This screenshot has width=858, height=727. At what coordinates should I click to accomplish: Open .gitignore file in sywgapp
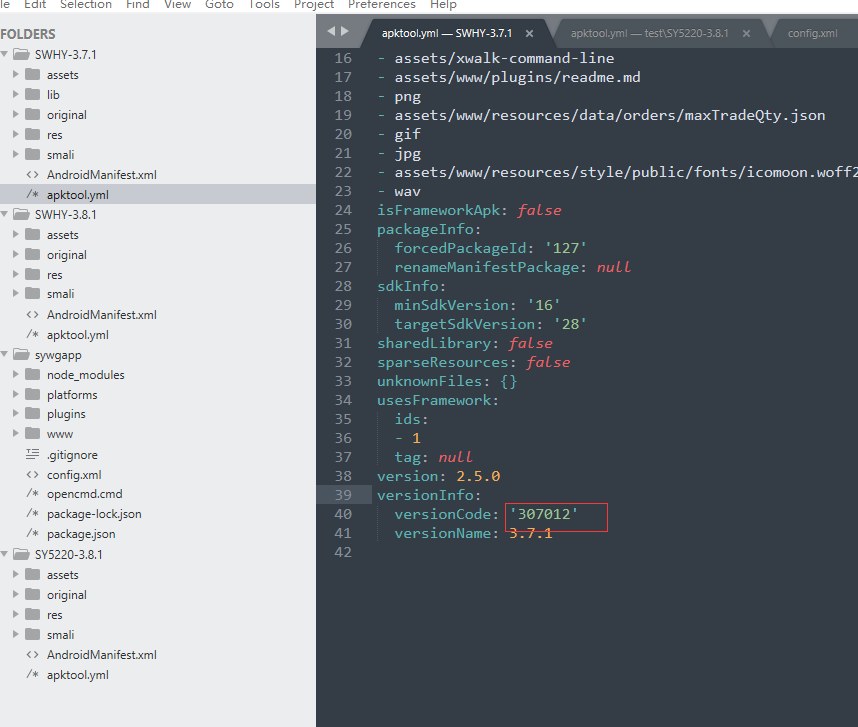(x=72, y=455)
